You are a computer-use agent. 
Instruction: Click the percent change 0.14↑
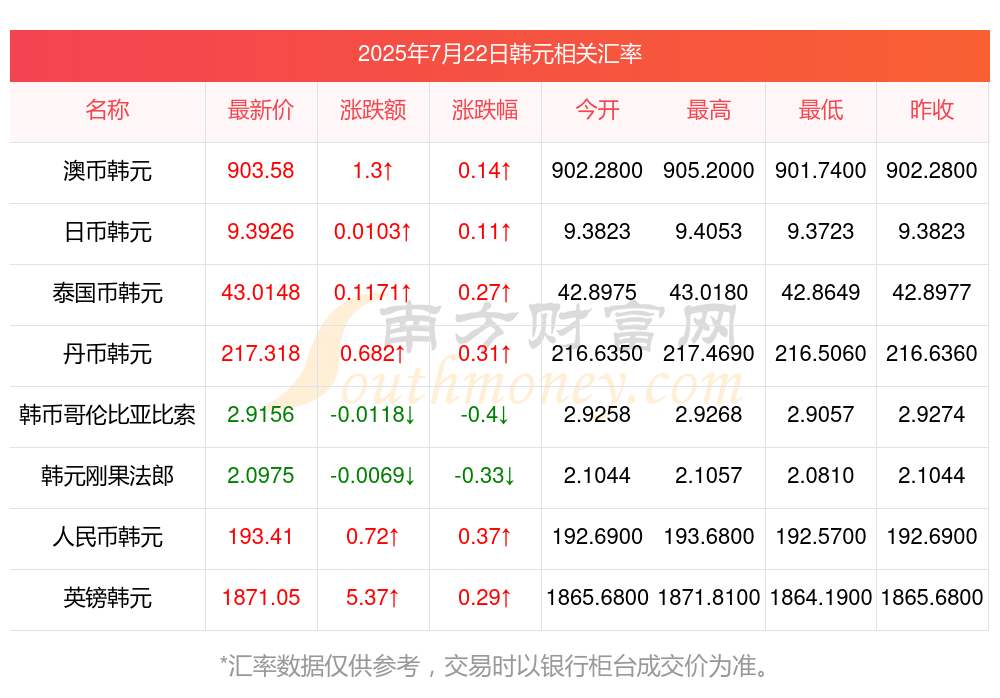coord(485,171)
